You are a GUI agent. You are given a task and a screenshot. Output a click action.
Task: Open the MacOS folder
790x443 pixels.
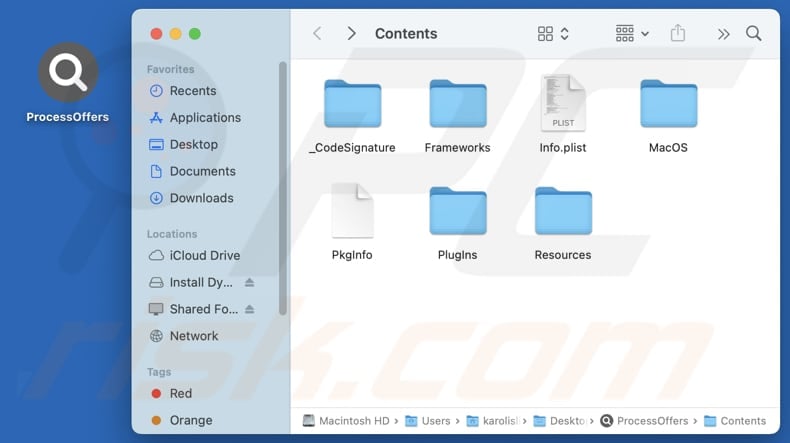click(669, 104)
